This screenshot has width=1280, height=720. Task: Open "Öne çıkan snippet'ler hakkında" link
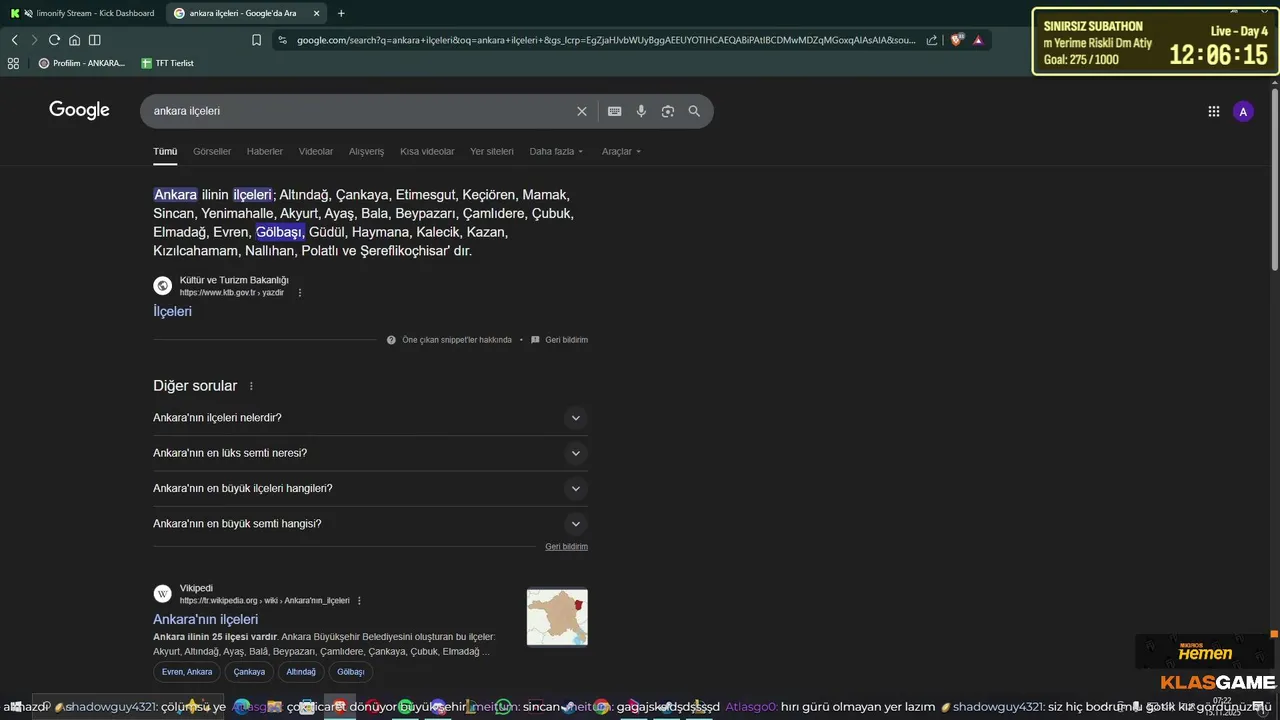(x=457, y=340)
